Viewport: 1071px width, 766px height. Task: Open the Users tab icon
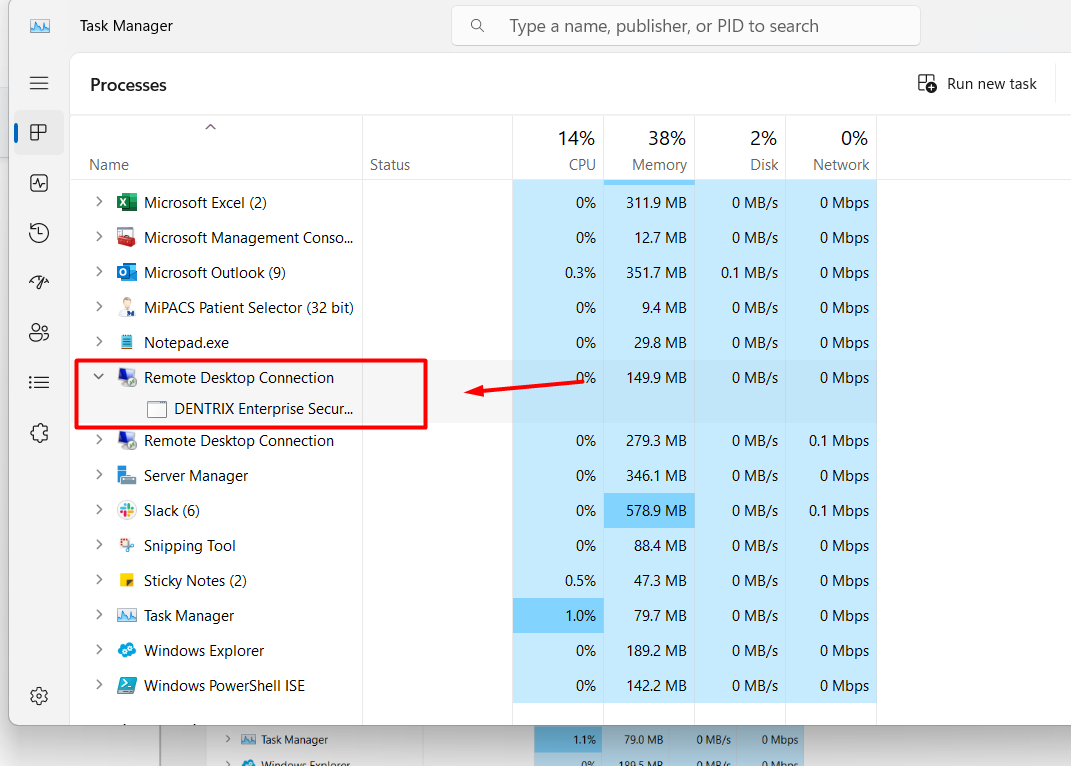[x=39, y=332]
